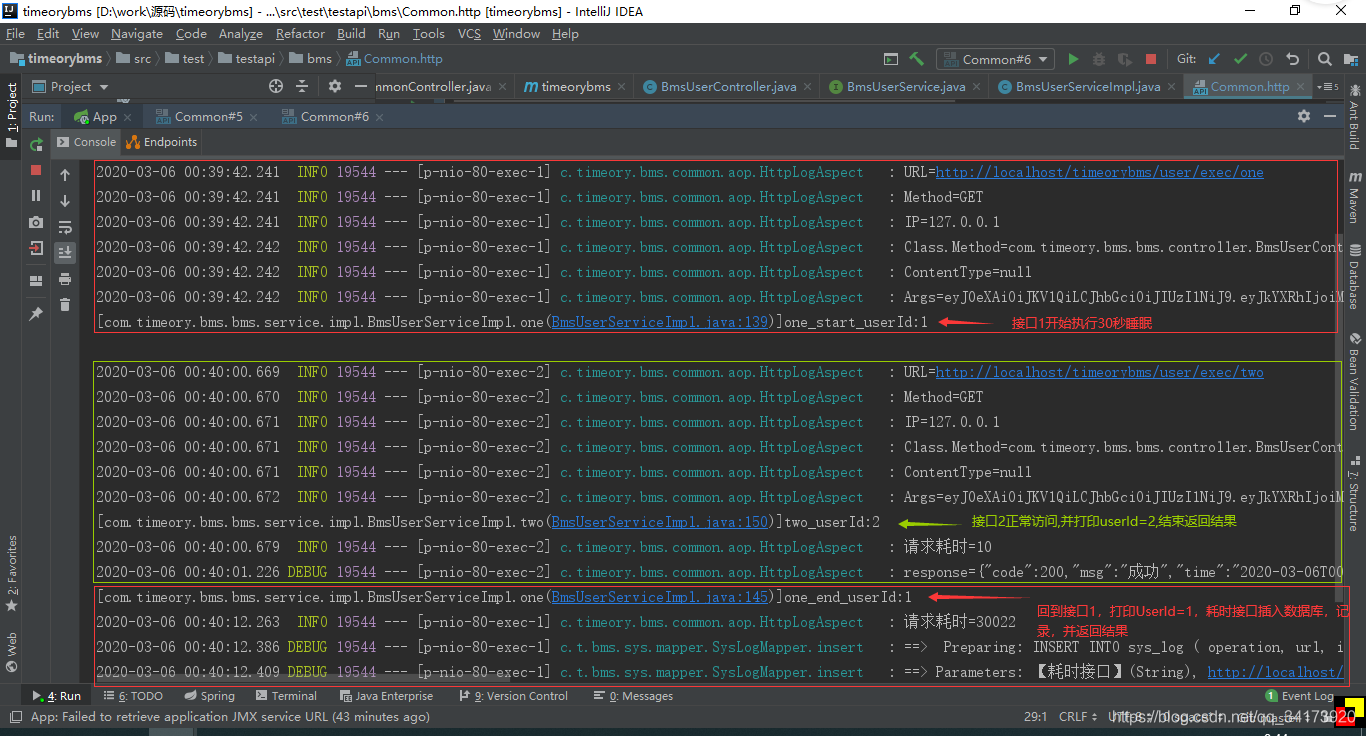1366x736 pixels.
Task: Switch to the BmsUserService.java tab
Action: (906, 87)
